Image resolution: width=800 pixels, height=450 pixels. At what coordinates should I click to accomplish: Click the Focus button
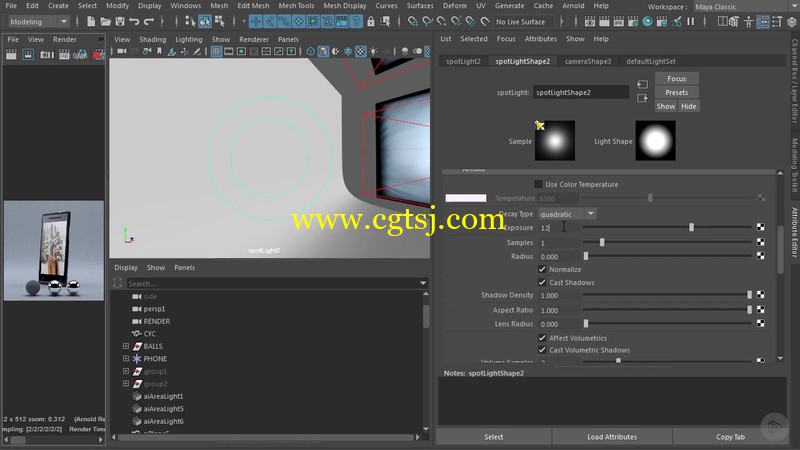tap(677, 79)
